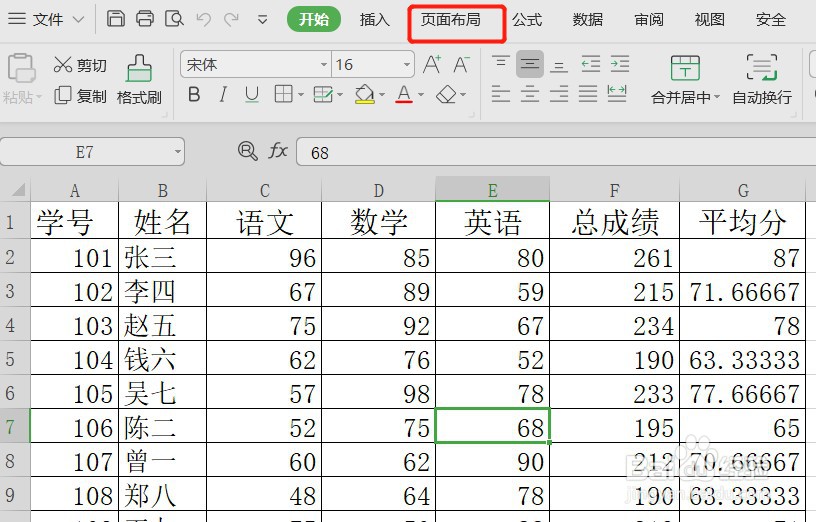Click the 总成绩 header cell
Viewport: 816px width, 522px height.
point(615,221)
